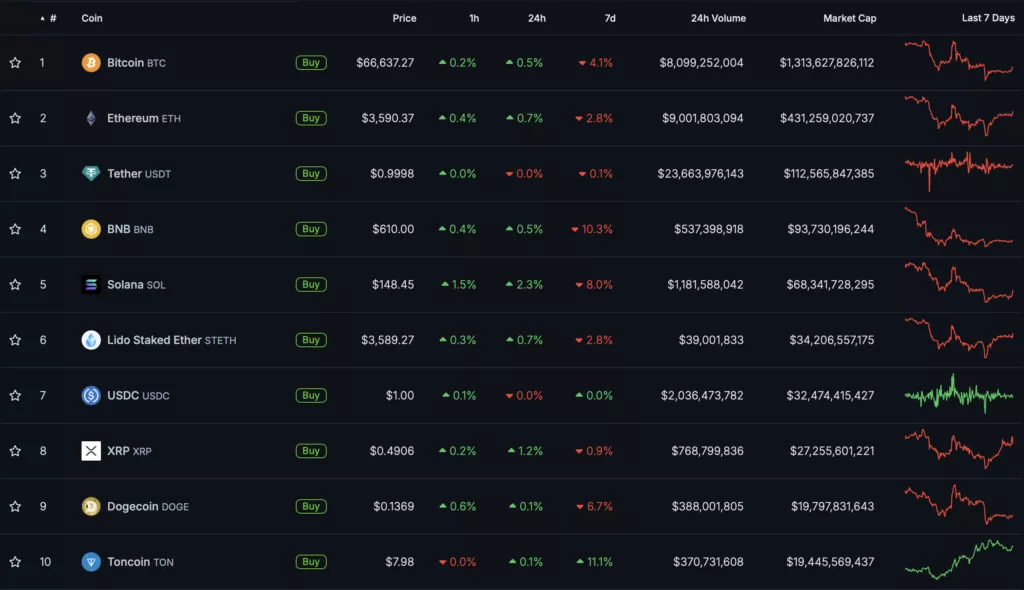Open the USDC coin page link
This screenshot has width=1024, height=590.
pos(138,395)
